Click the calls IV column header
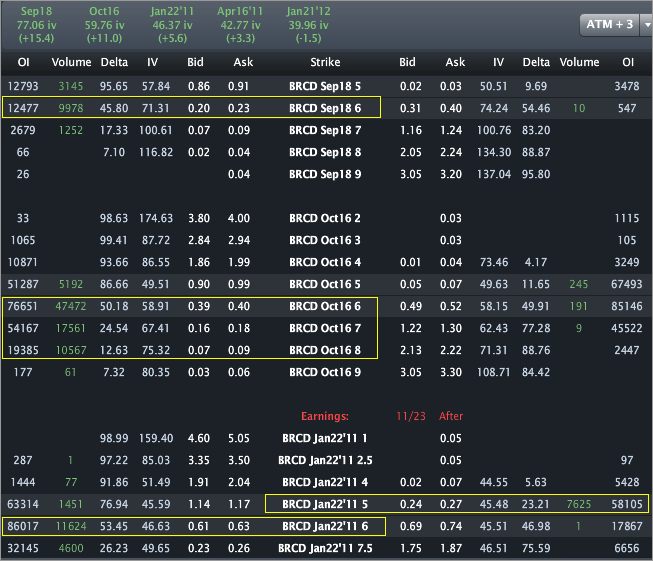Screen dimensions: 653x561 pos(152,62)
